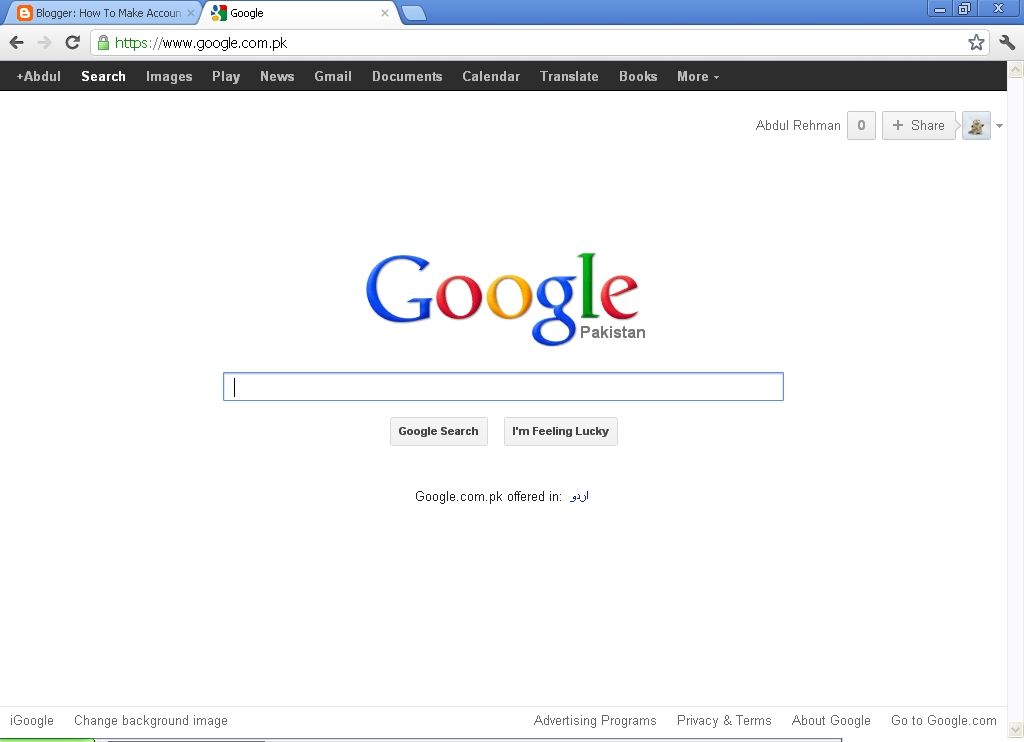Close the Blogger tab
This screenshot has height=742, width=1024.
pos(191,13)
